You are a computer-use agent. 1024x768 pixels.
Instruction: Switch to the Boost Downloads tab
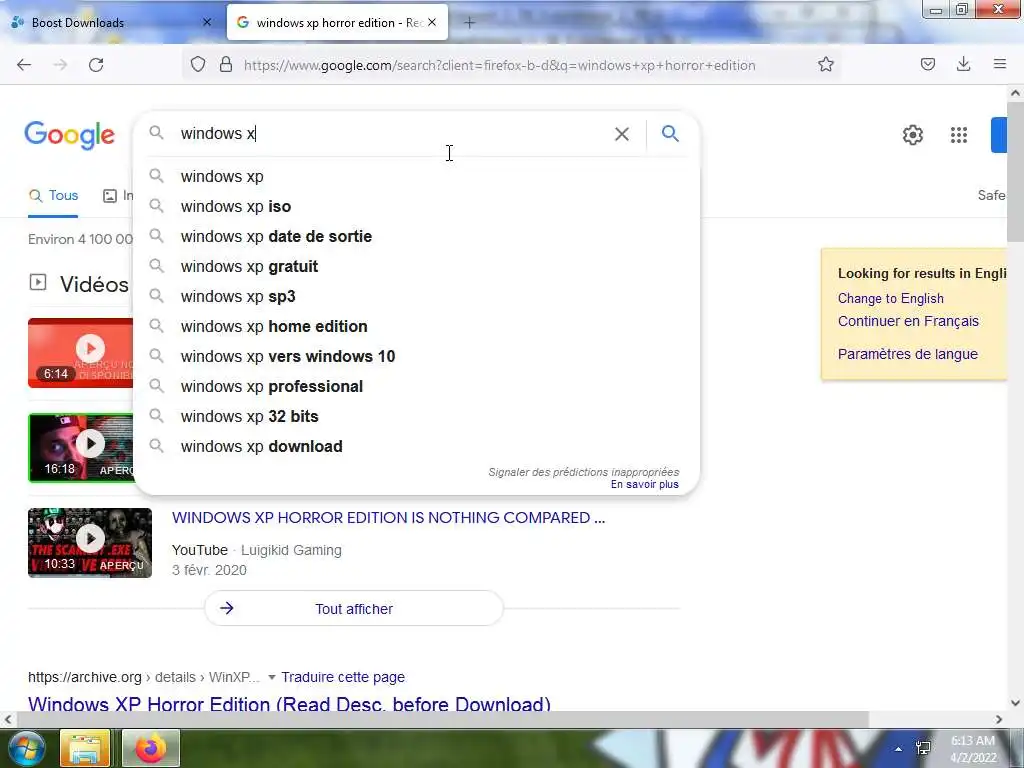coord(111,23)
